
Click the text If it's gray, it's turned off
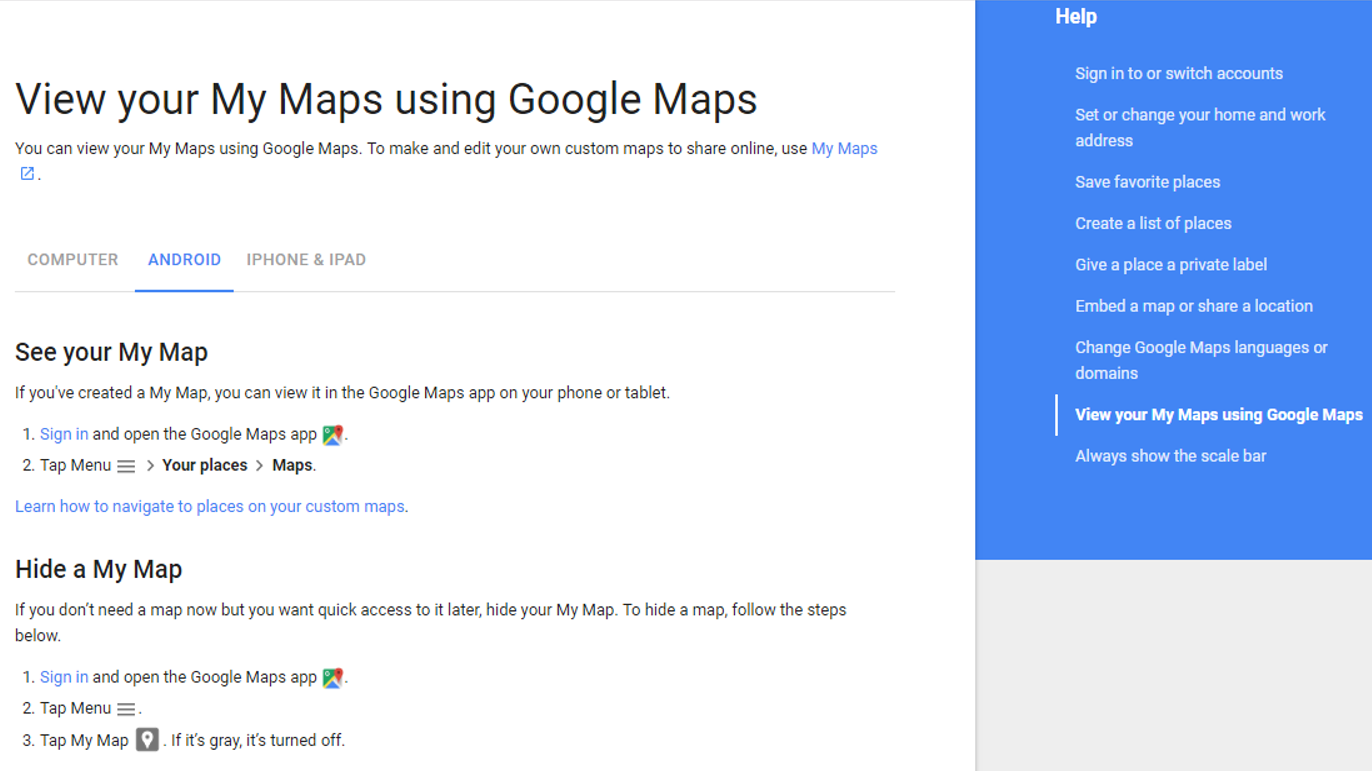click(x=258, y=740)
